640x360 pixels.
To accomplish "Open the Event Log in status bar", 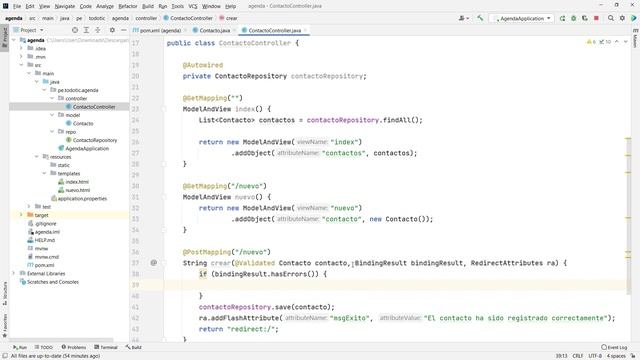I will (614, 347).
